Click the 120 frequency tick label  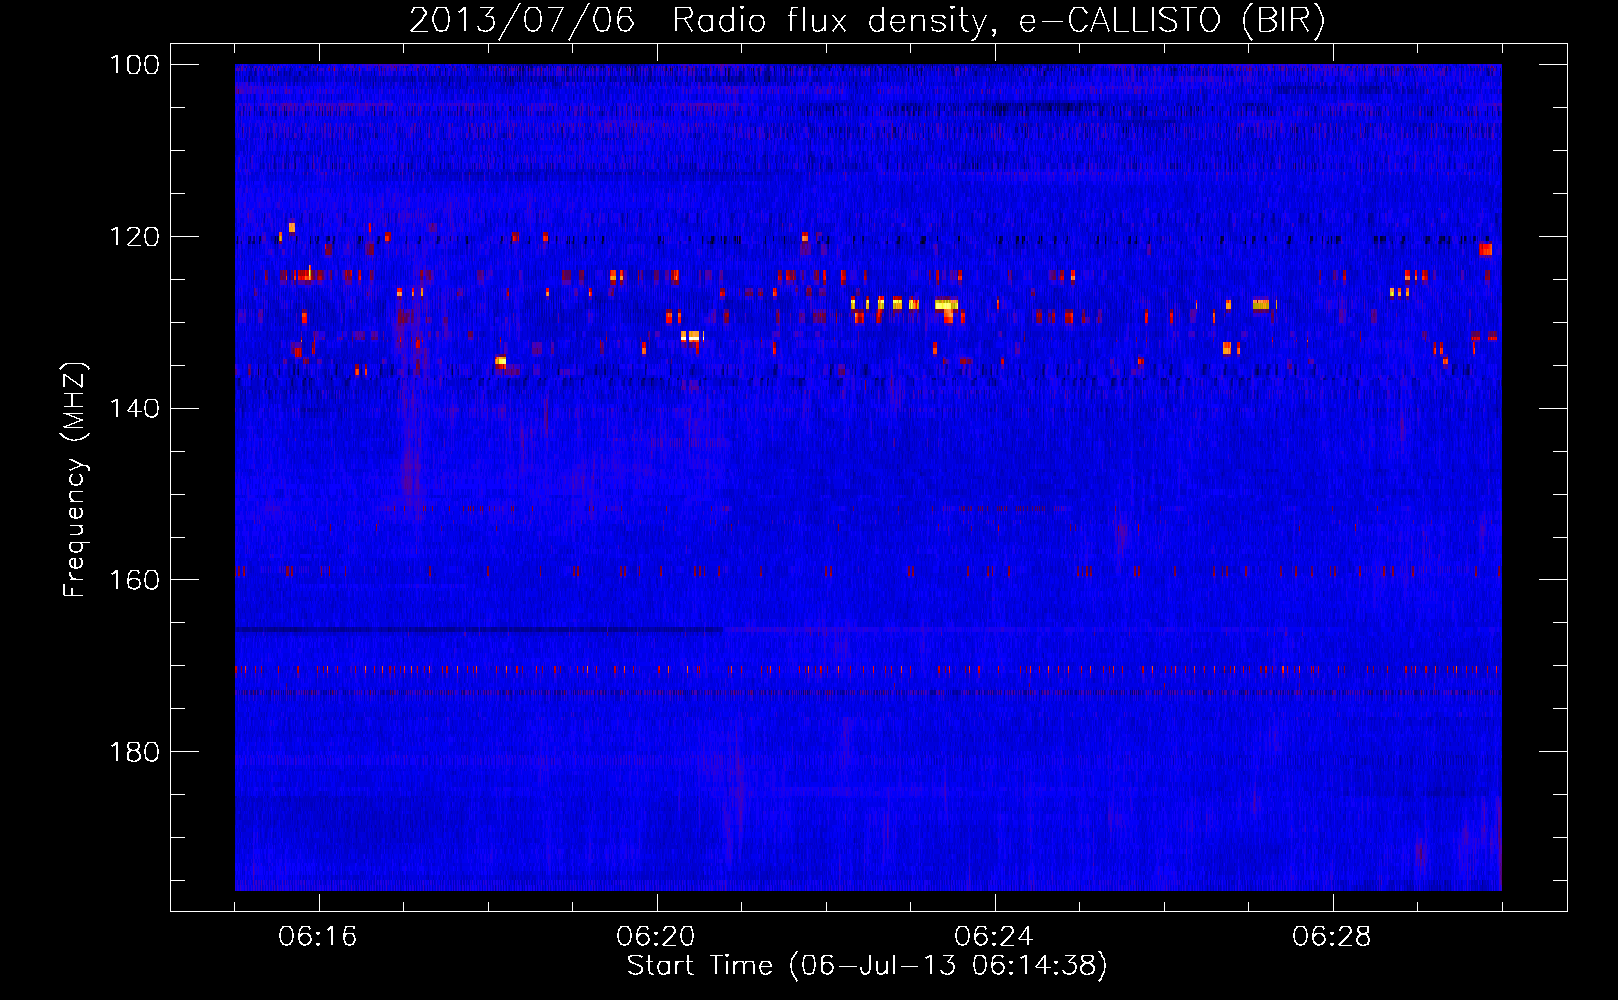133,237
